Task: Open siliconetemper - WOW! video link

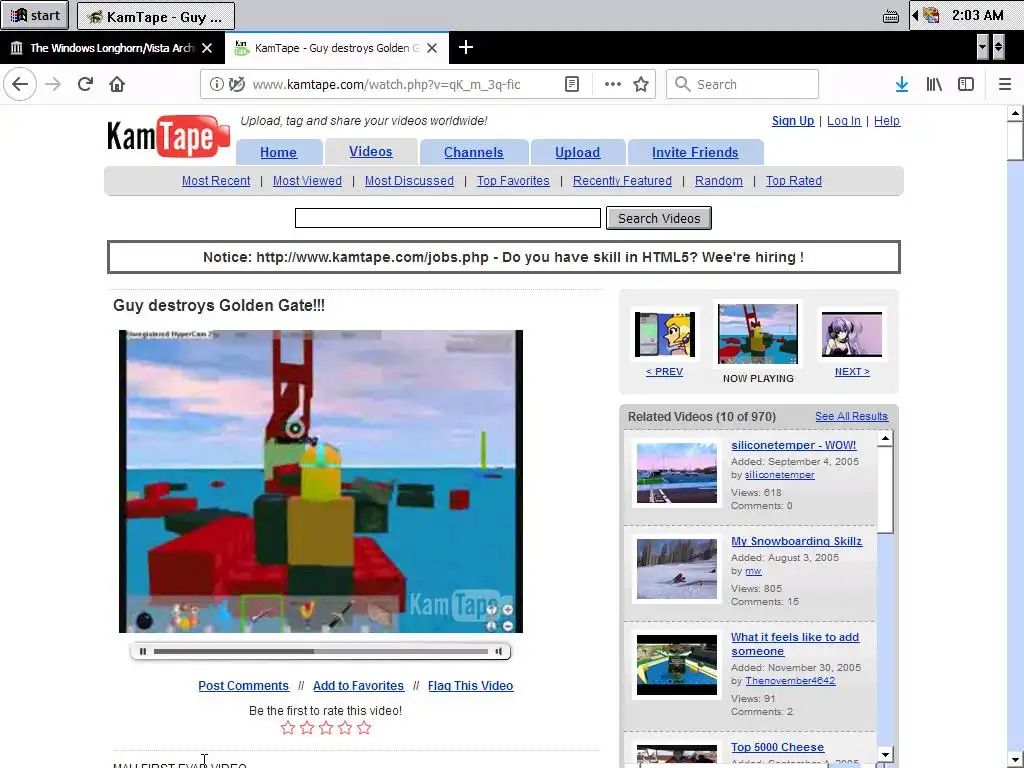Action: click(x=793, y=445)
